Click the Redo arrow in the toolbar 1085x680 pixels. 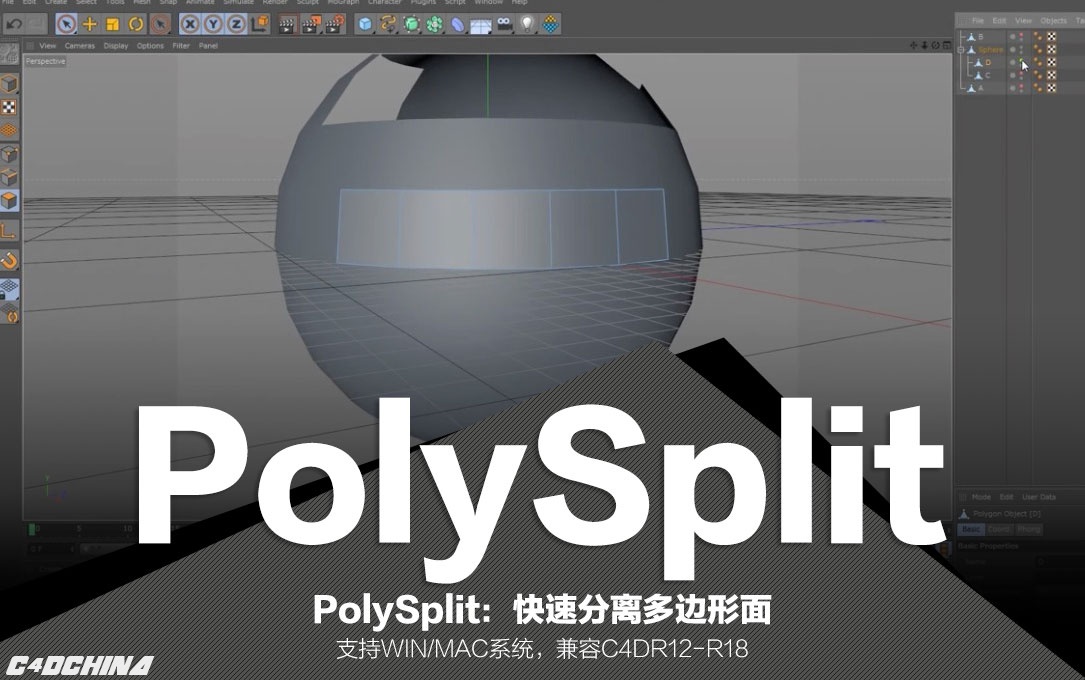(x=35, y=24)
